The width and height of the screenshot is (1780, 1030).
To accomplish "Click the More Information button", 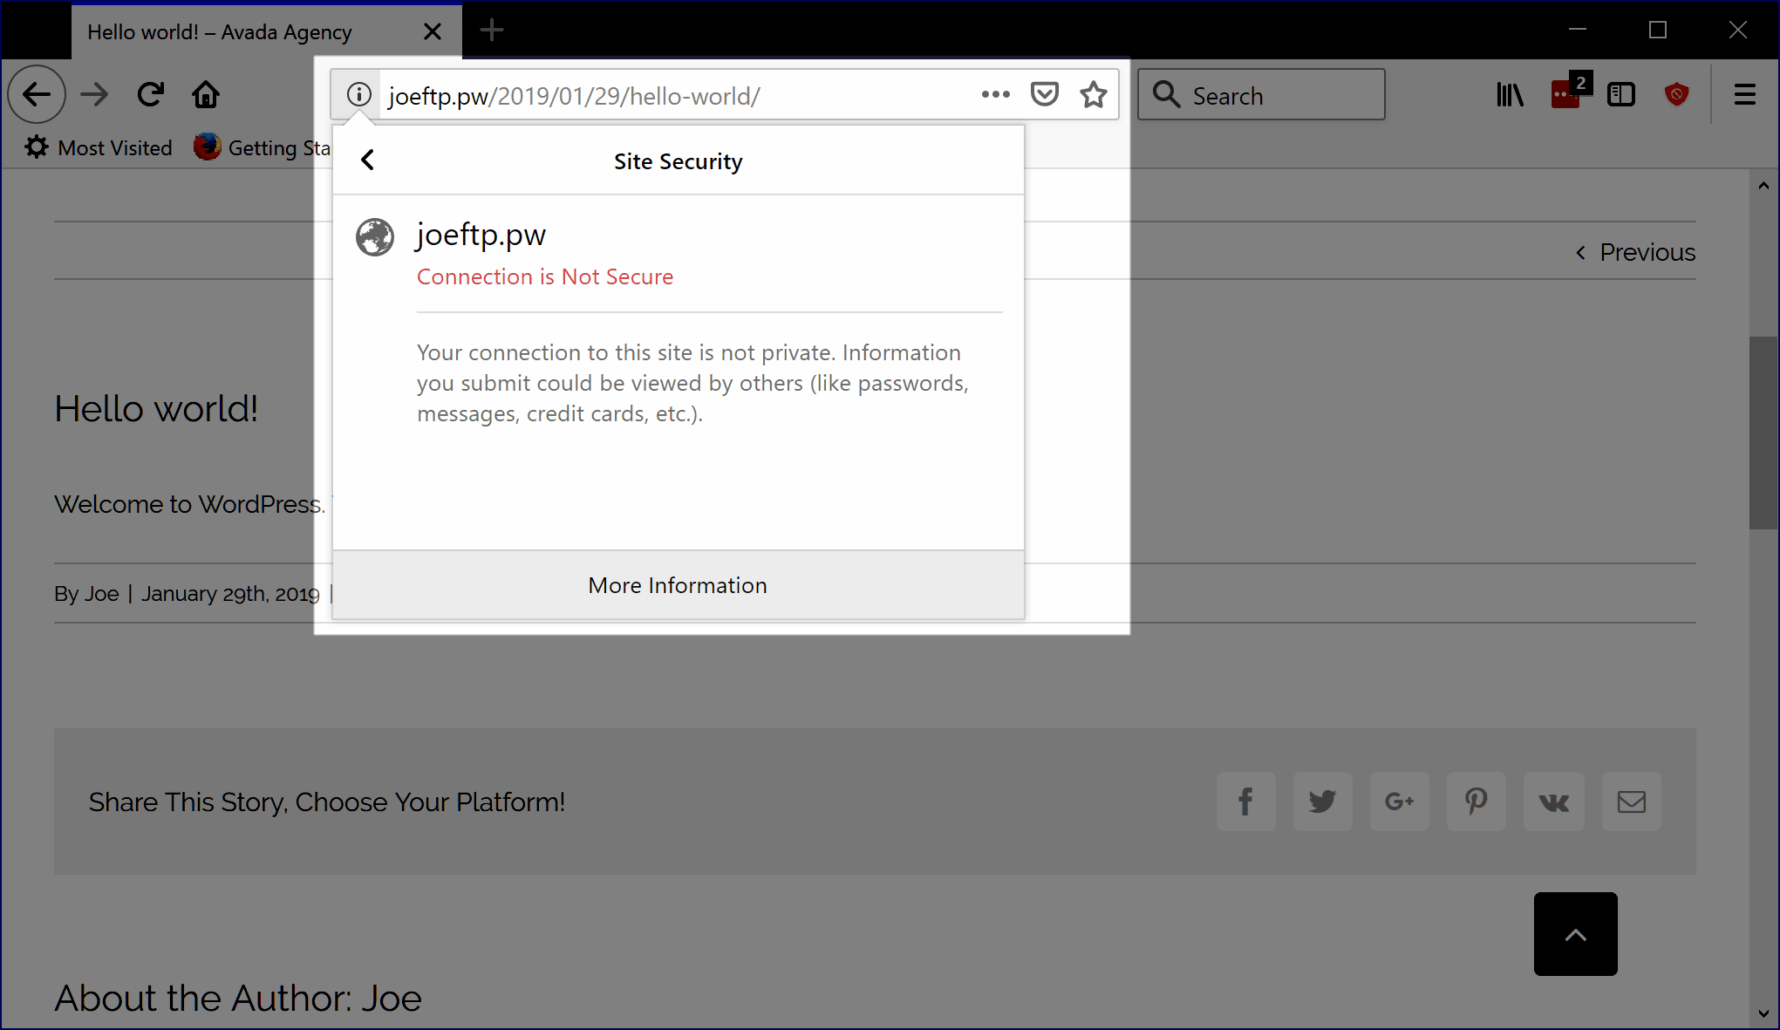I will (677, 585).
